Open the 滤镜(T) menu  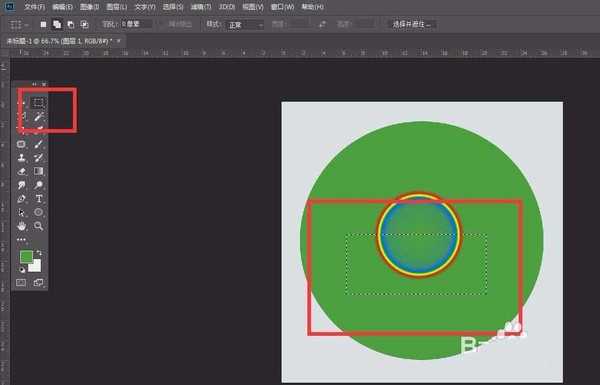pos(201,7)
